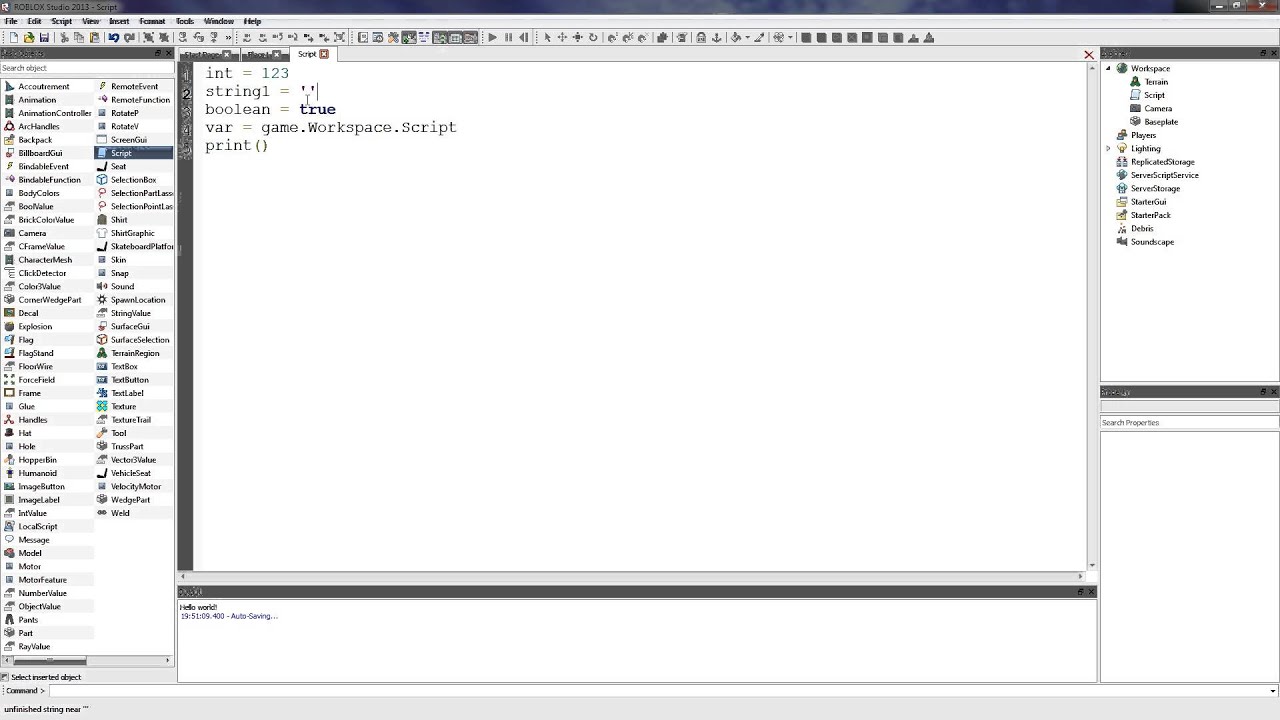Expand the toolbar overflow chevron
This screenshot has width=1280, height=720.
pyautogui.click(x=228, y=38)
